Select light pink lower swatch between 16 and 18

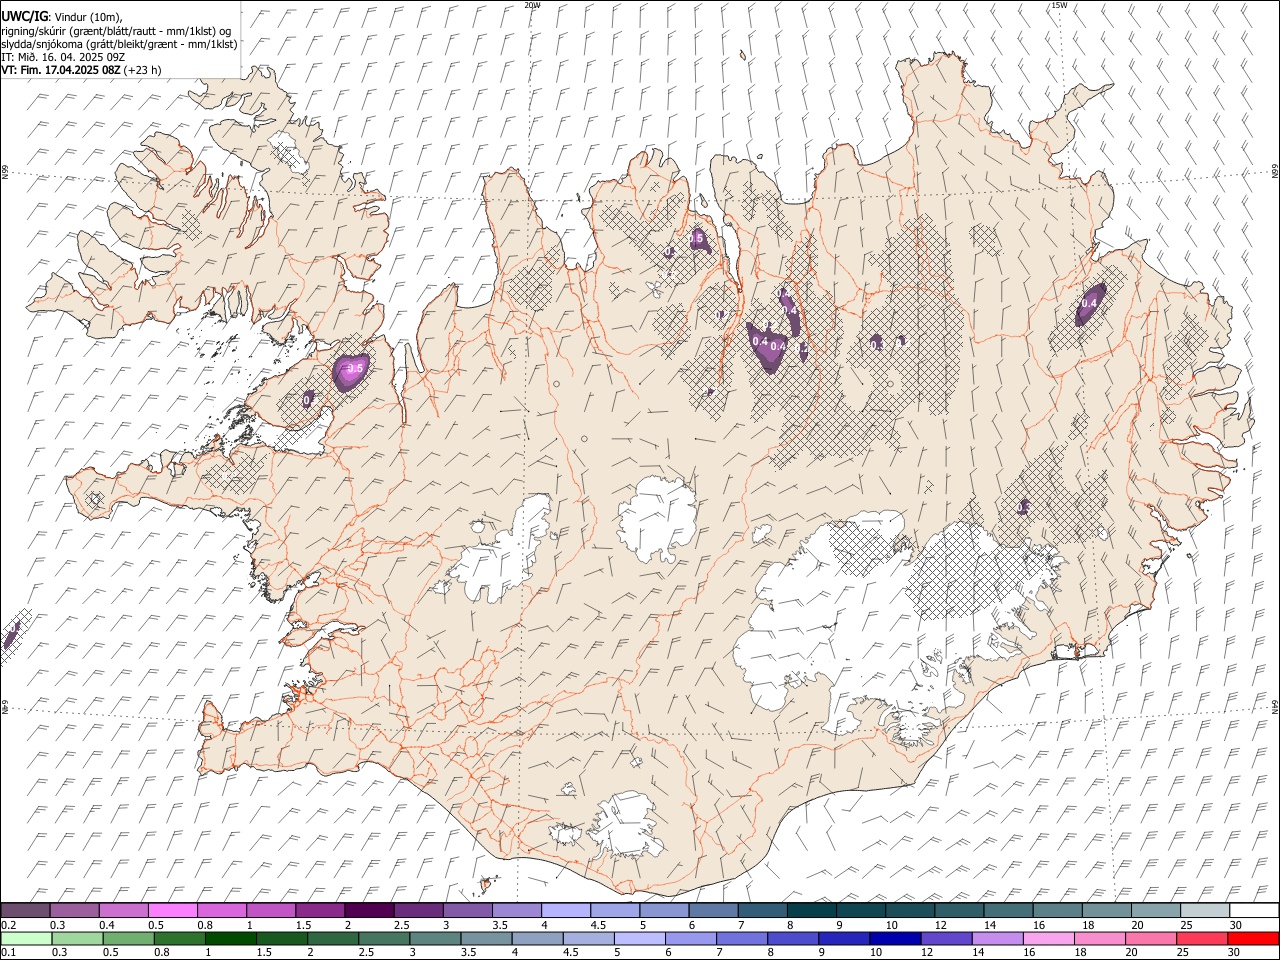pos(1049,938)
